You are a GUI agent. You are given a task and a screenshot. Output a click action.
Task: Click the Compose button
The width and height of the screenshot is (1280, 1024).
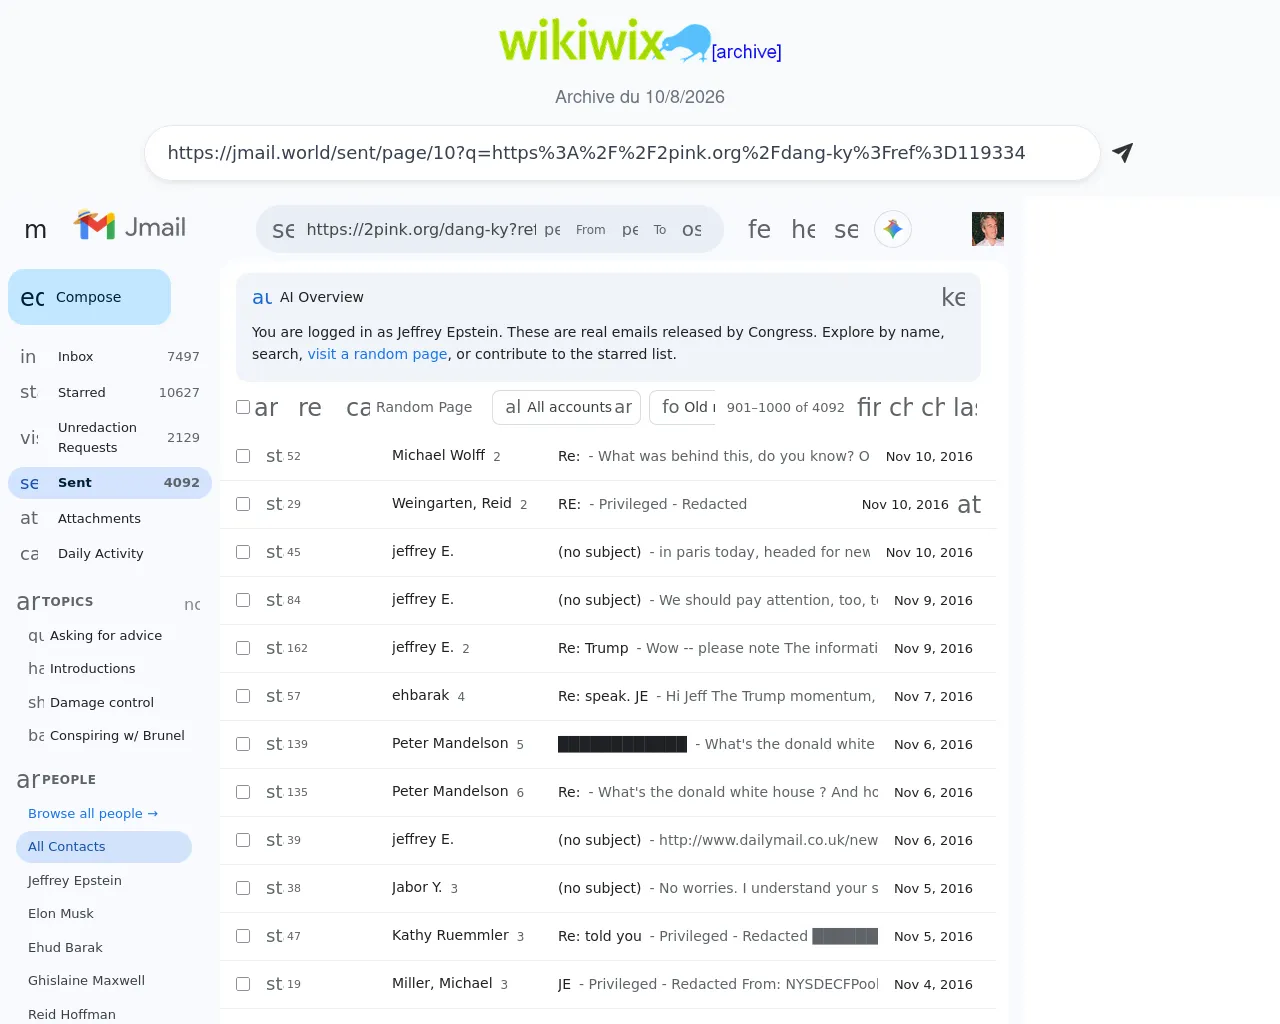pos(89,297)
